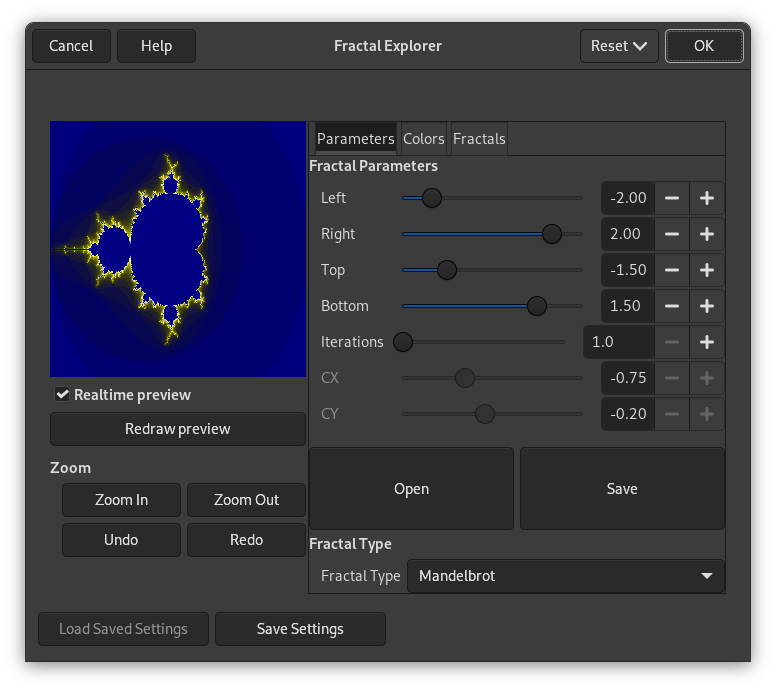Increase the Left value with plus button
The width and height of the screenshot is (776, 690).
(707, 198)
